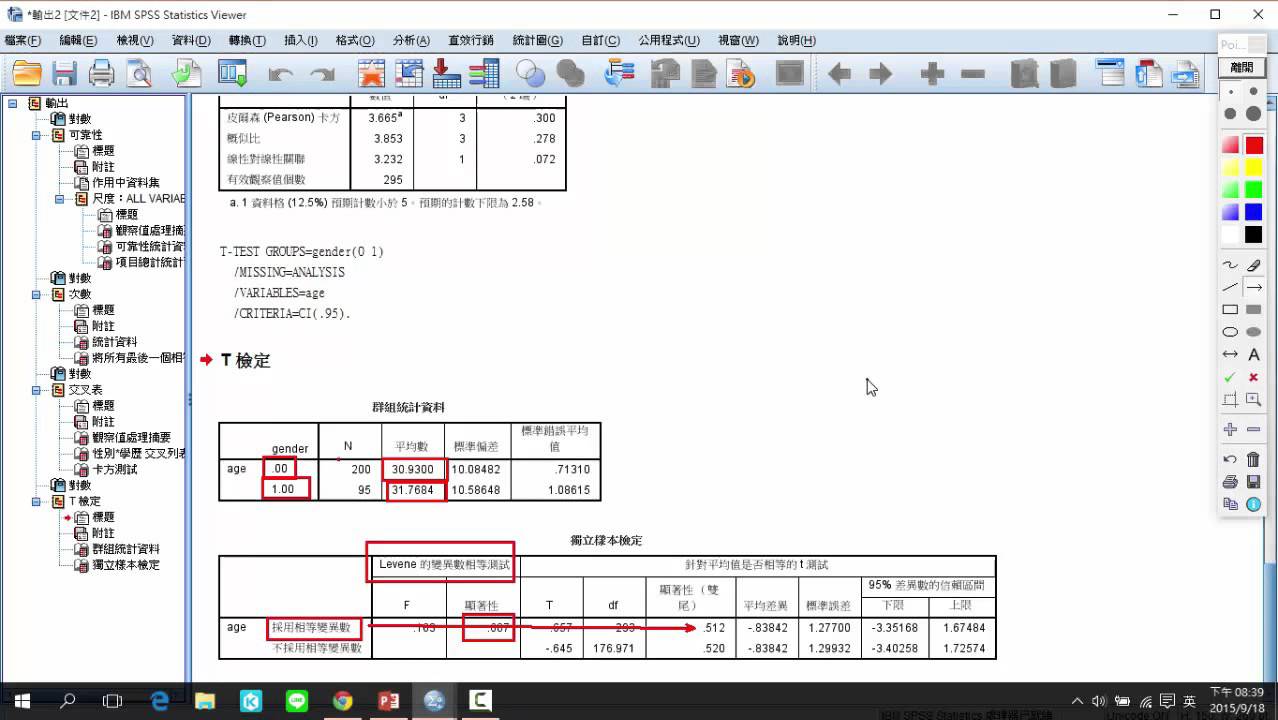Click the Redo arrow in toolbar

tap(322, 74)
